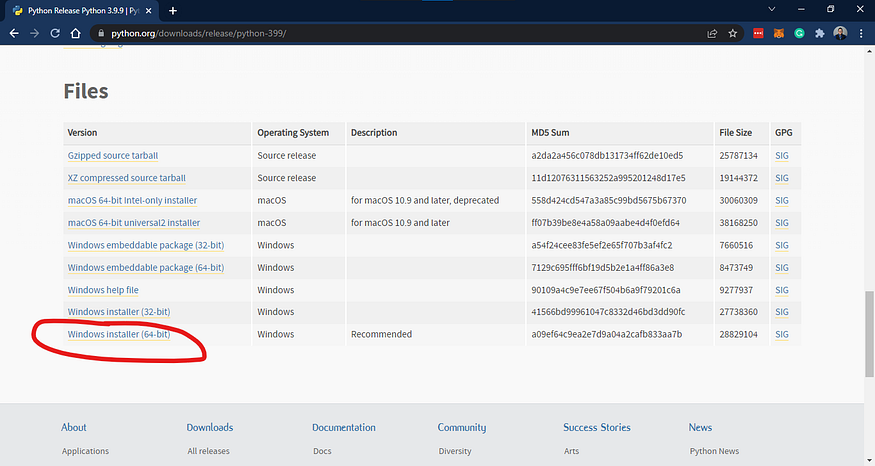This screenshot has width=875, height=466.
Task: Open the Grammarly extension icon
Action: [x=799, y=33]
